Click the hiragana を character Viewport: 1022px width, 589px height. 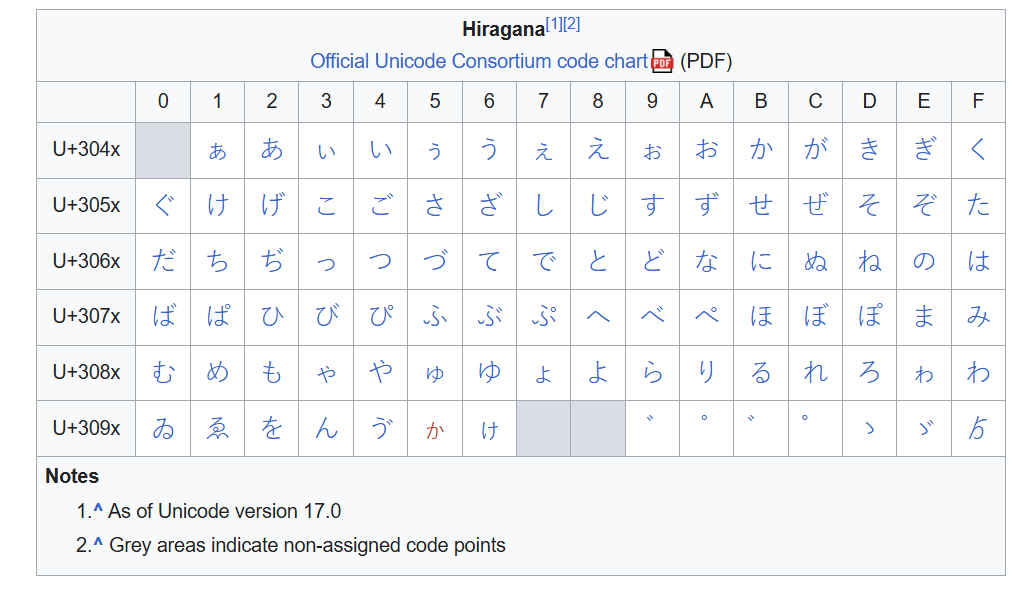[x=272, y=429]
